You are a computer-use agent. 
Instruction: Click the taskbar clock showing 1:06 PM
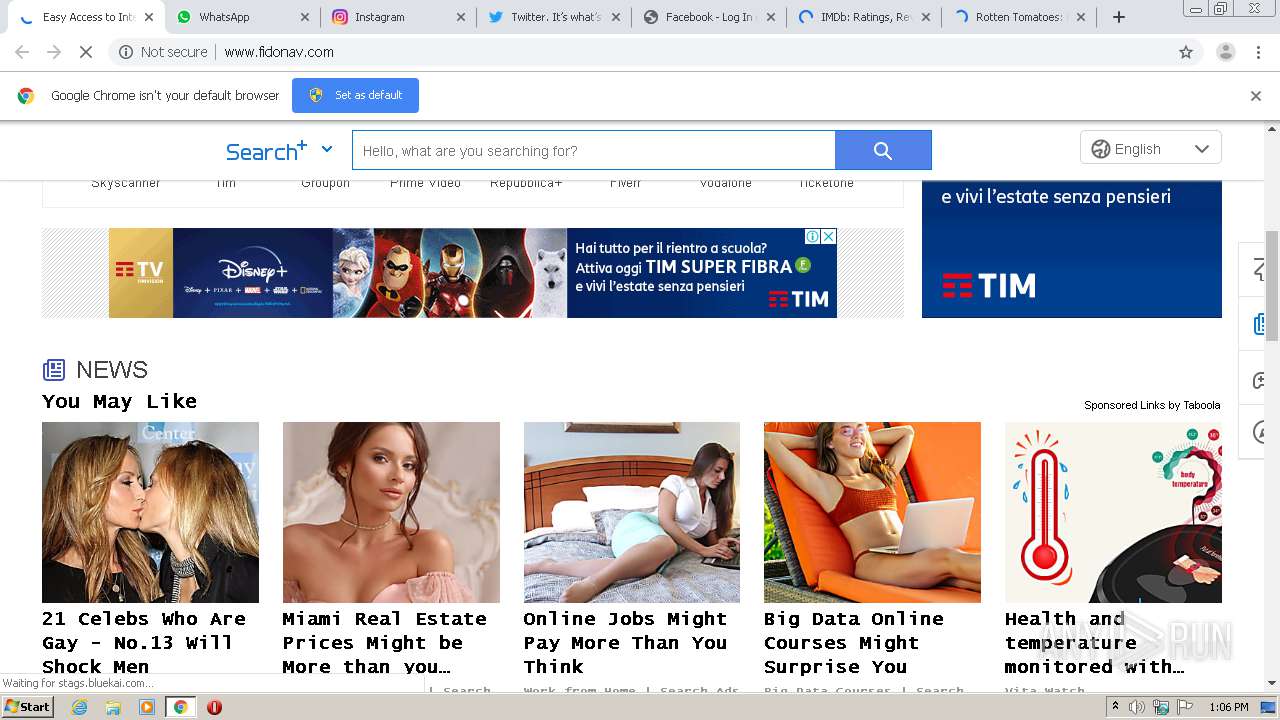pyautogui.click(x=1229, y=707)
